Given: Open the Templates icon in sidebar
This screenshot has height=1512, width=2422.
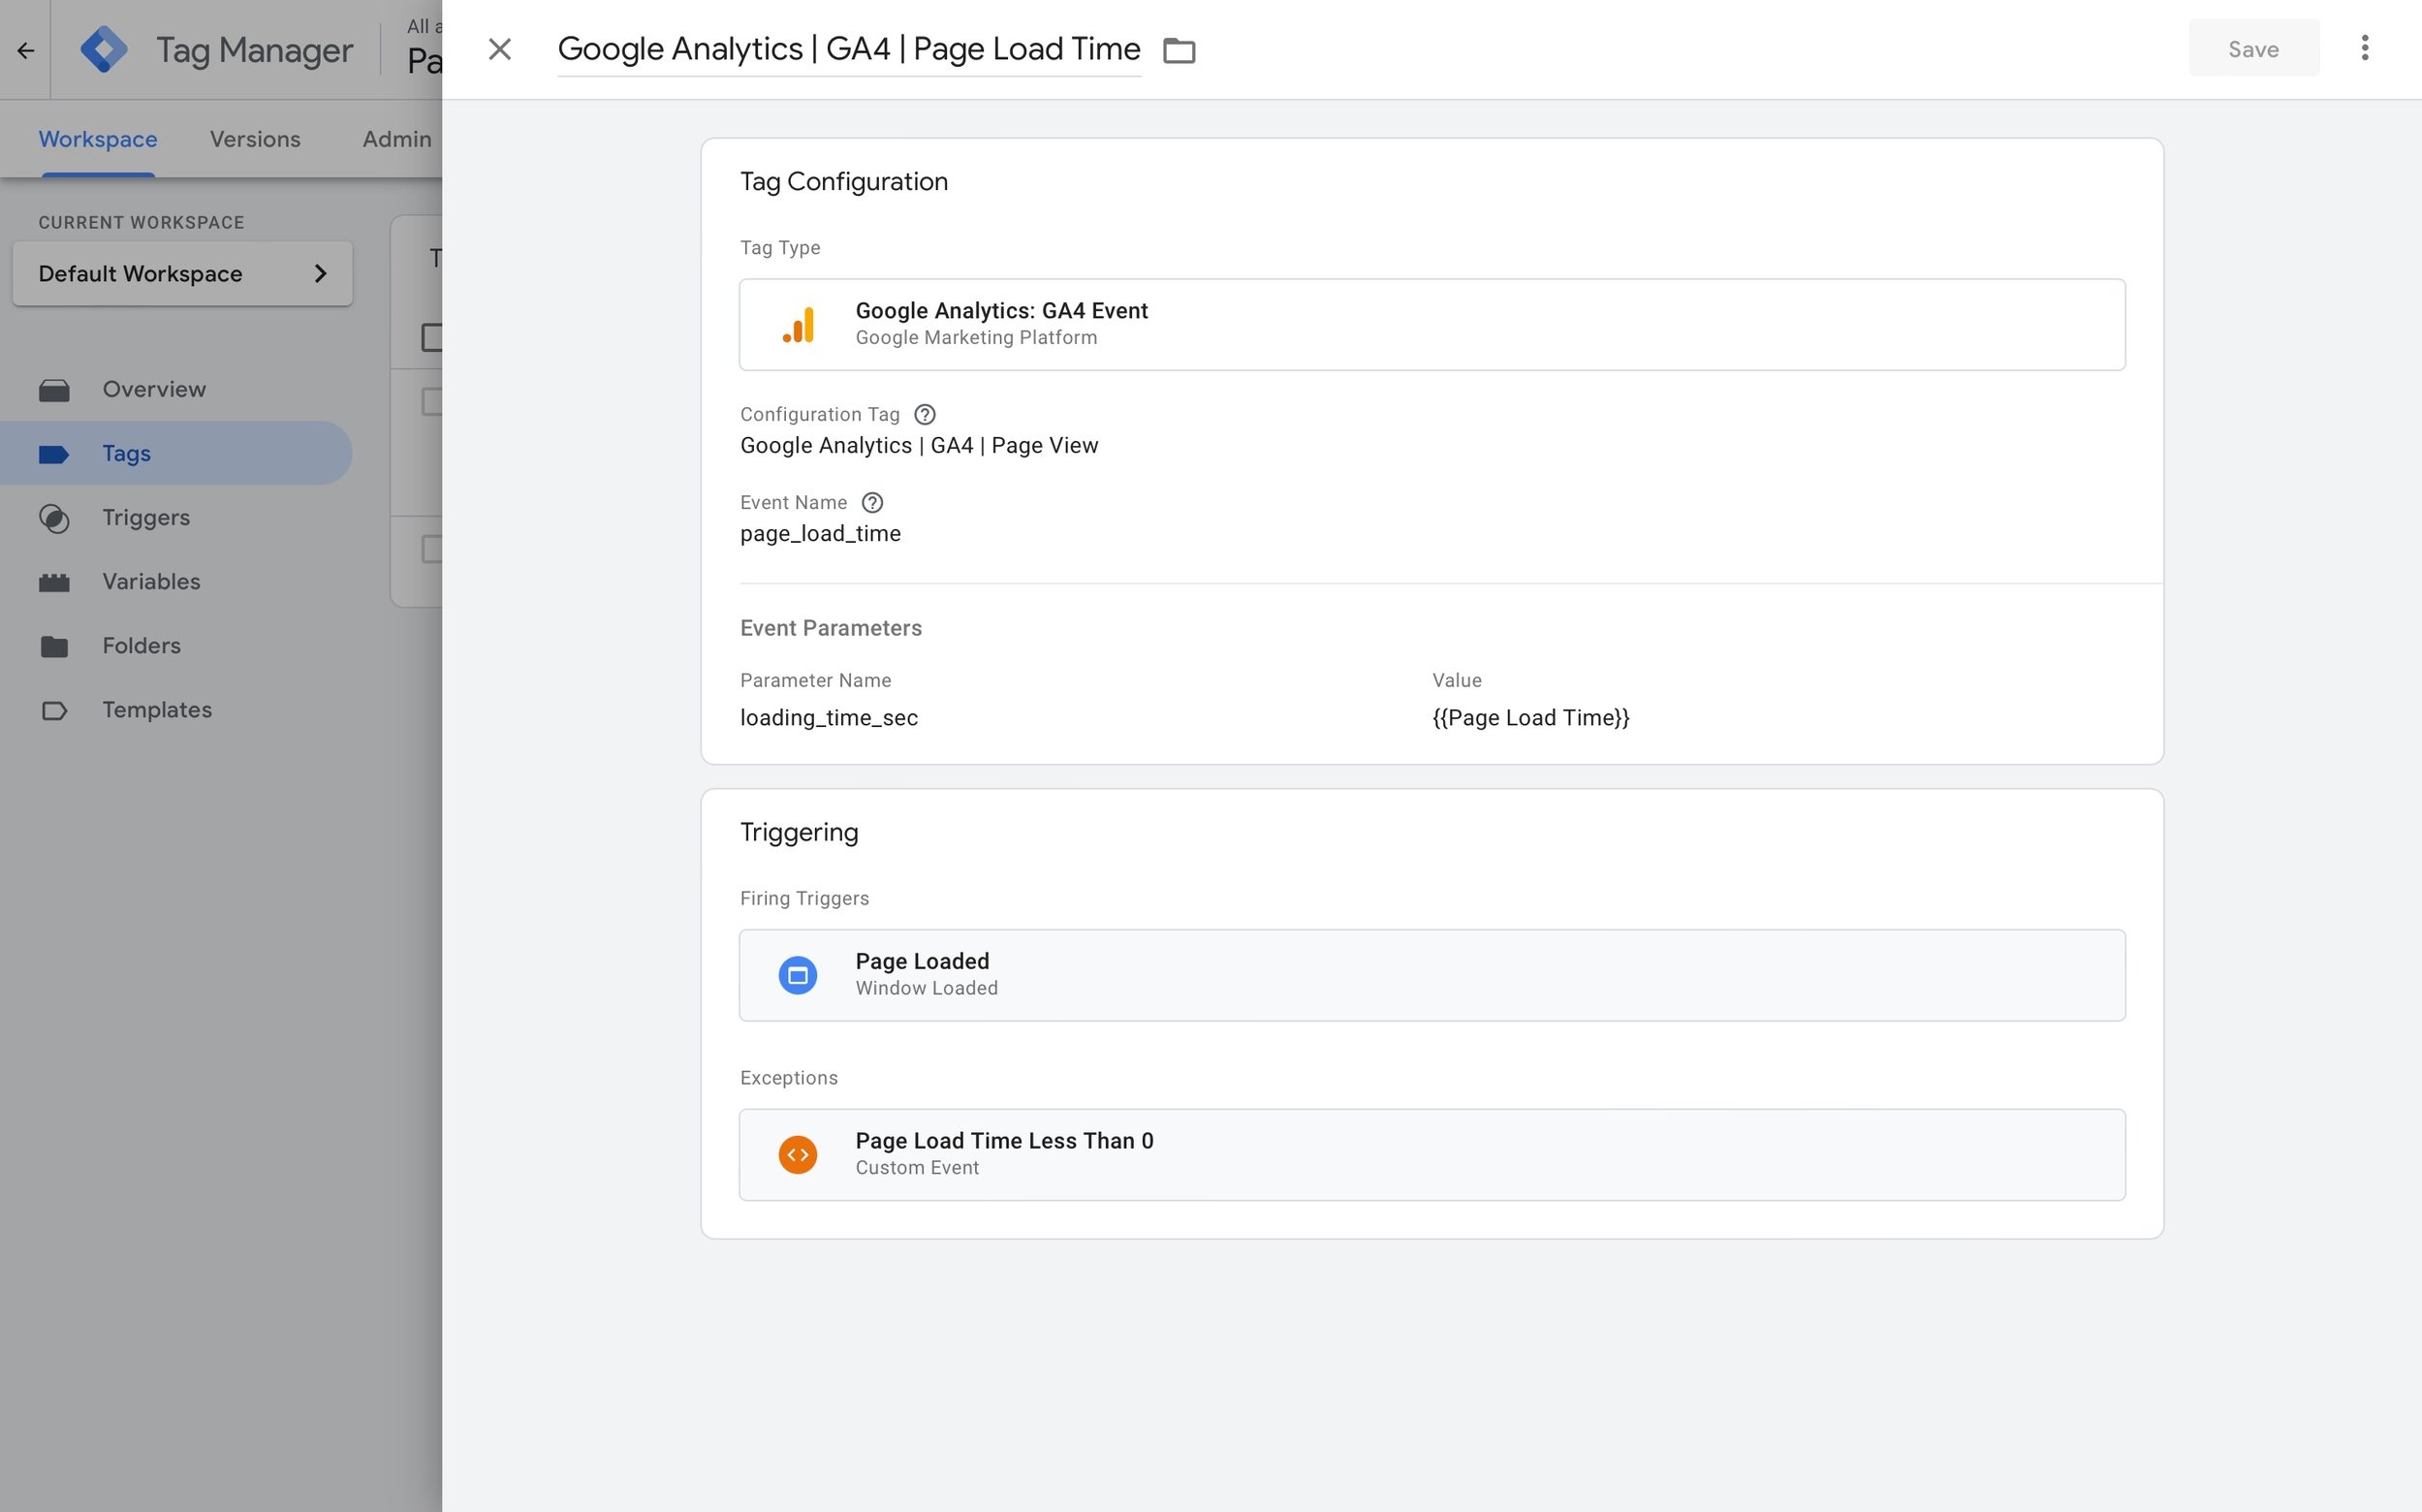Looking at the screenshot, I should point(55,710).
